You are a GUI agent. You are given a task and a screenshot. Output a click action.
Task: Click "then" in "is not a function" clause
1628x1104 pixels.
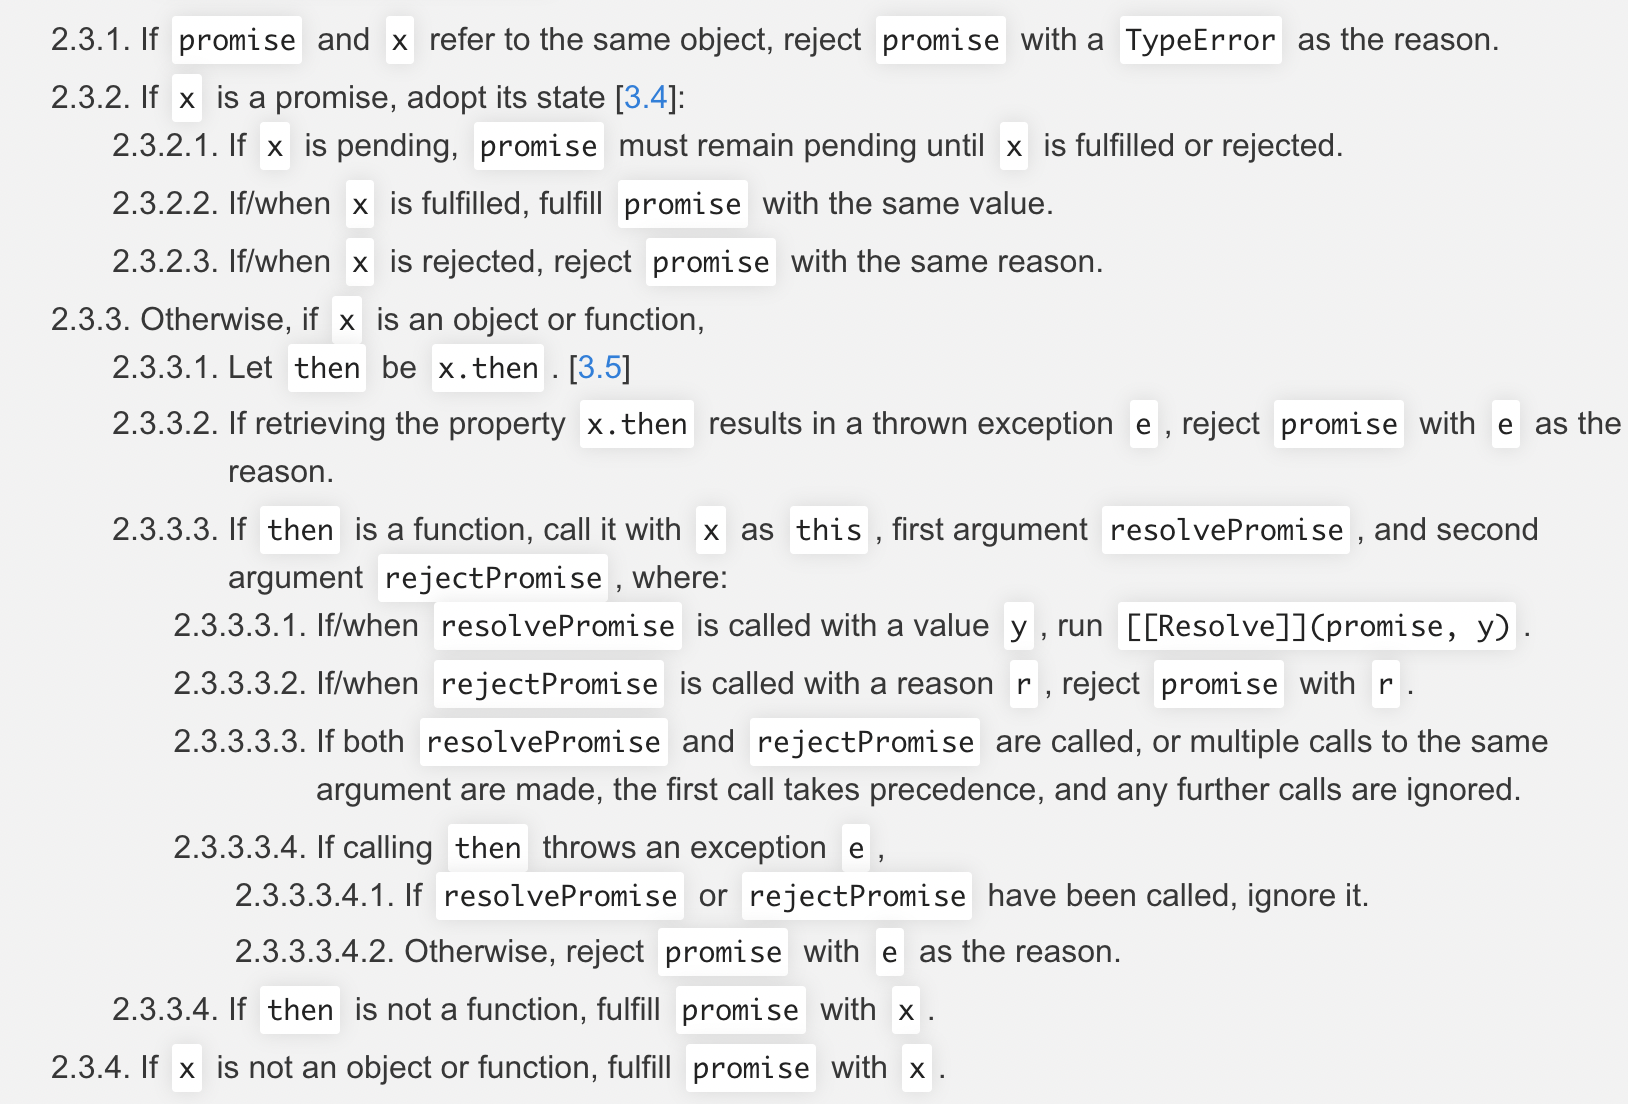click(300, 1010)
